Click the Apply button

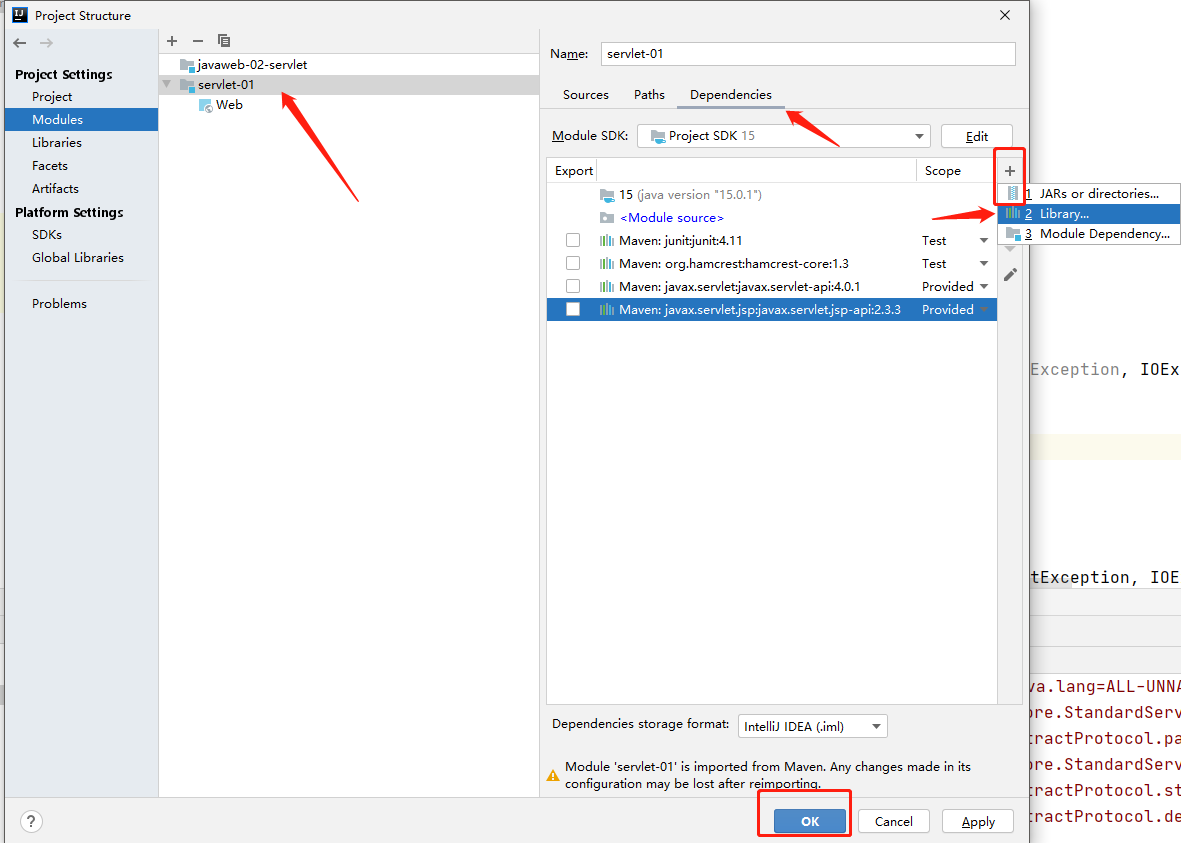[978, 821]
